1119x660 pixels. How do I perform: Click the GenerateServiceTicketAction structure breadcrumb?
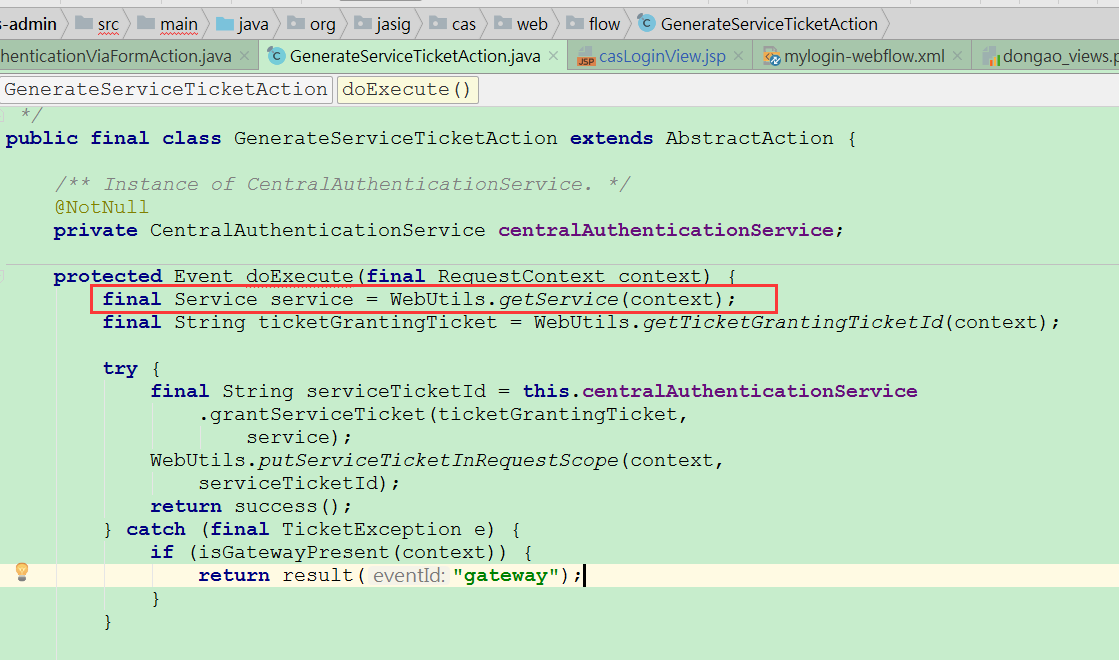coord(166,90)
